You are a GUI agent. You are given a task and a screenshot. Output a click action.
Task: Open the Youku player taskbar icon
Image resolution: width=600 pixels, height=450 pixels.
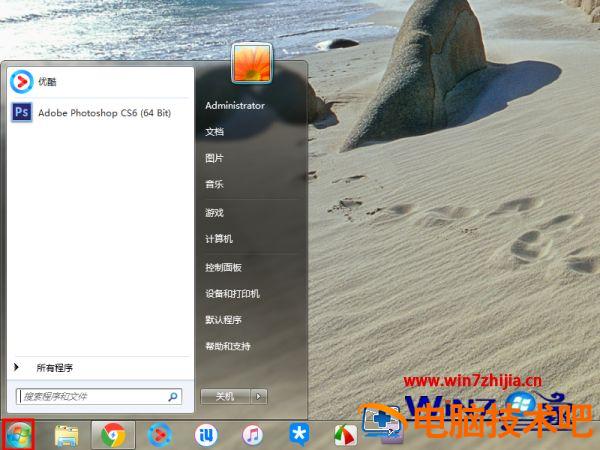(x=160, y=435)
